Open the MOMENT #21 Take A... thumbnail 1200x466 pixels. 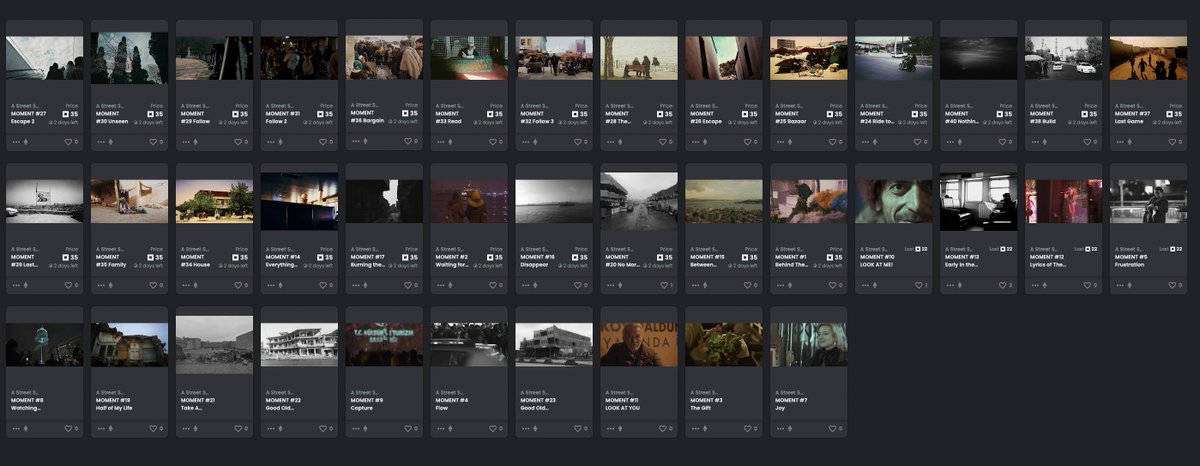pyautogui.click(x=214, y=345)
